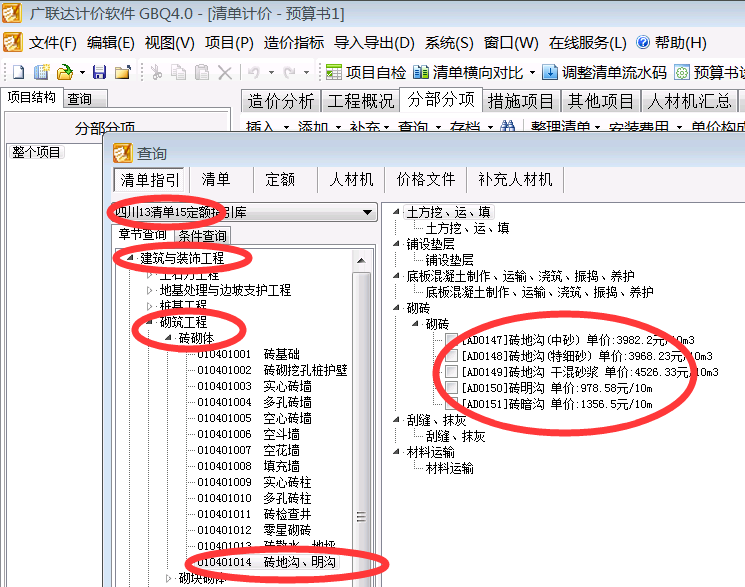This screenshot has width=745, height=587.
Task: Check the AD0148 砖地沟(特细砂) checkbox
Action: (x=451, y=356)
